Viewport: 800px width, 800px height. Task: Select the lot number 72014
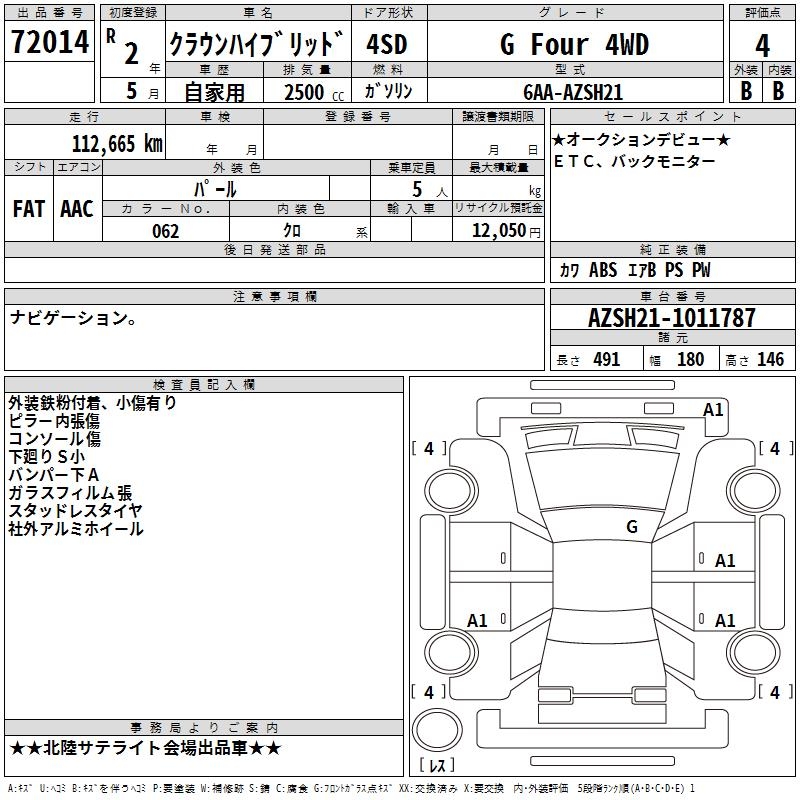49,42
